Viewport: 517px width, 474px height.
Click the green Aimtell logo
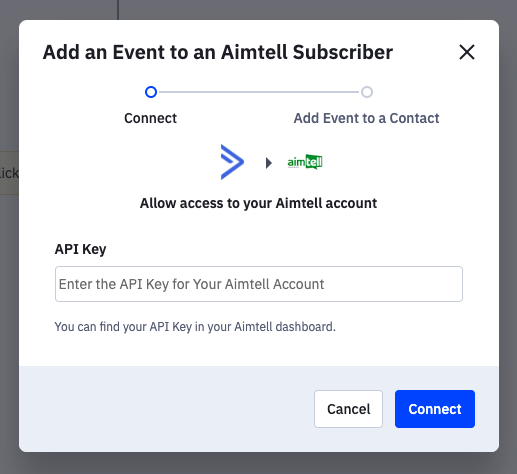[x=305, y=162]
